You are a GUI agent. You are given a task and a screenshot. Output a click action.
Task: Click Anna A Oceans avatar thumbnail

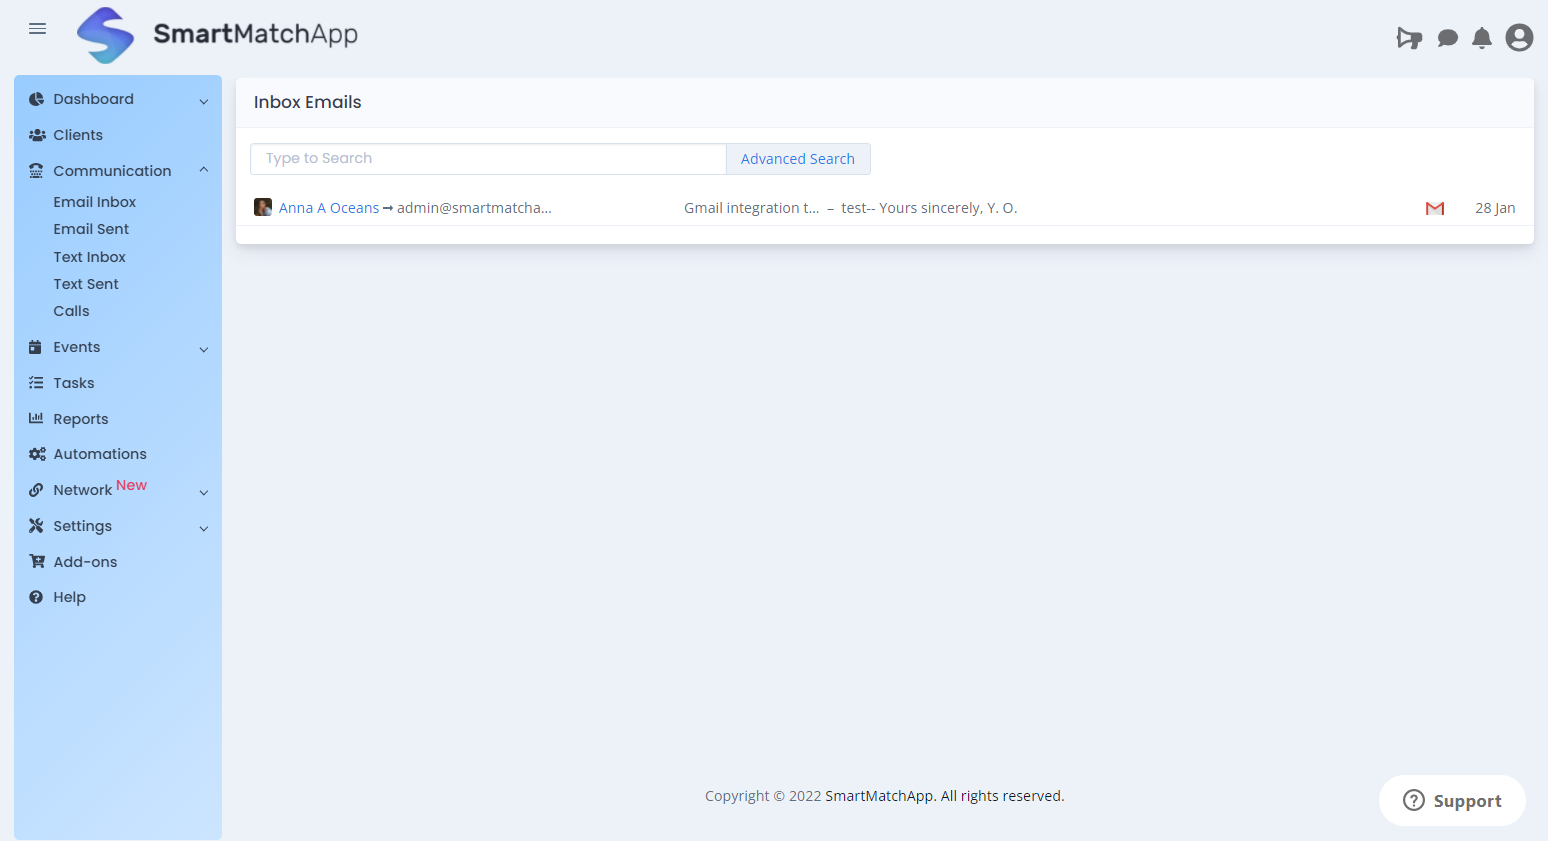(263, 207)
